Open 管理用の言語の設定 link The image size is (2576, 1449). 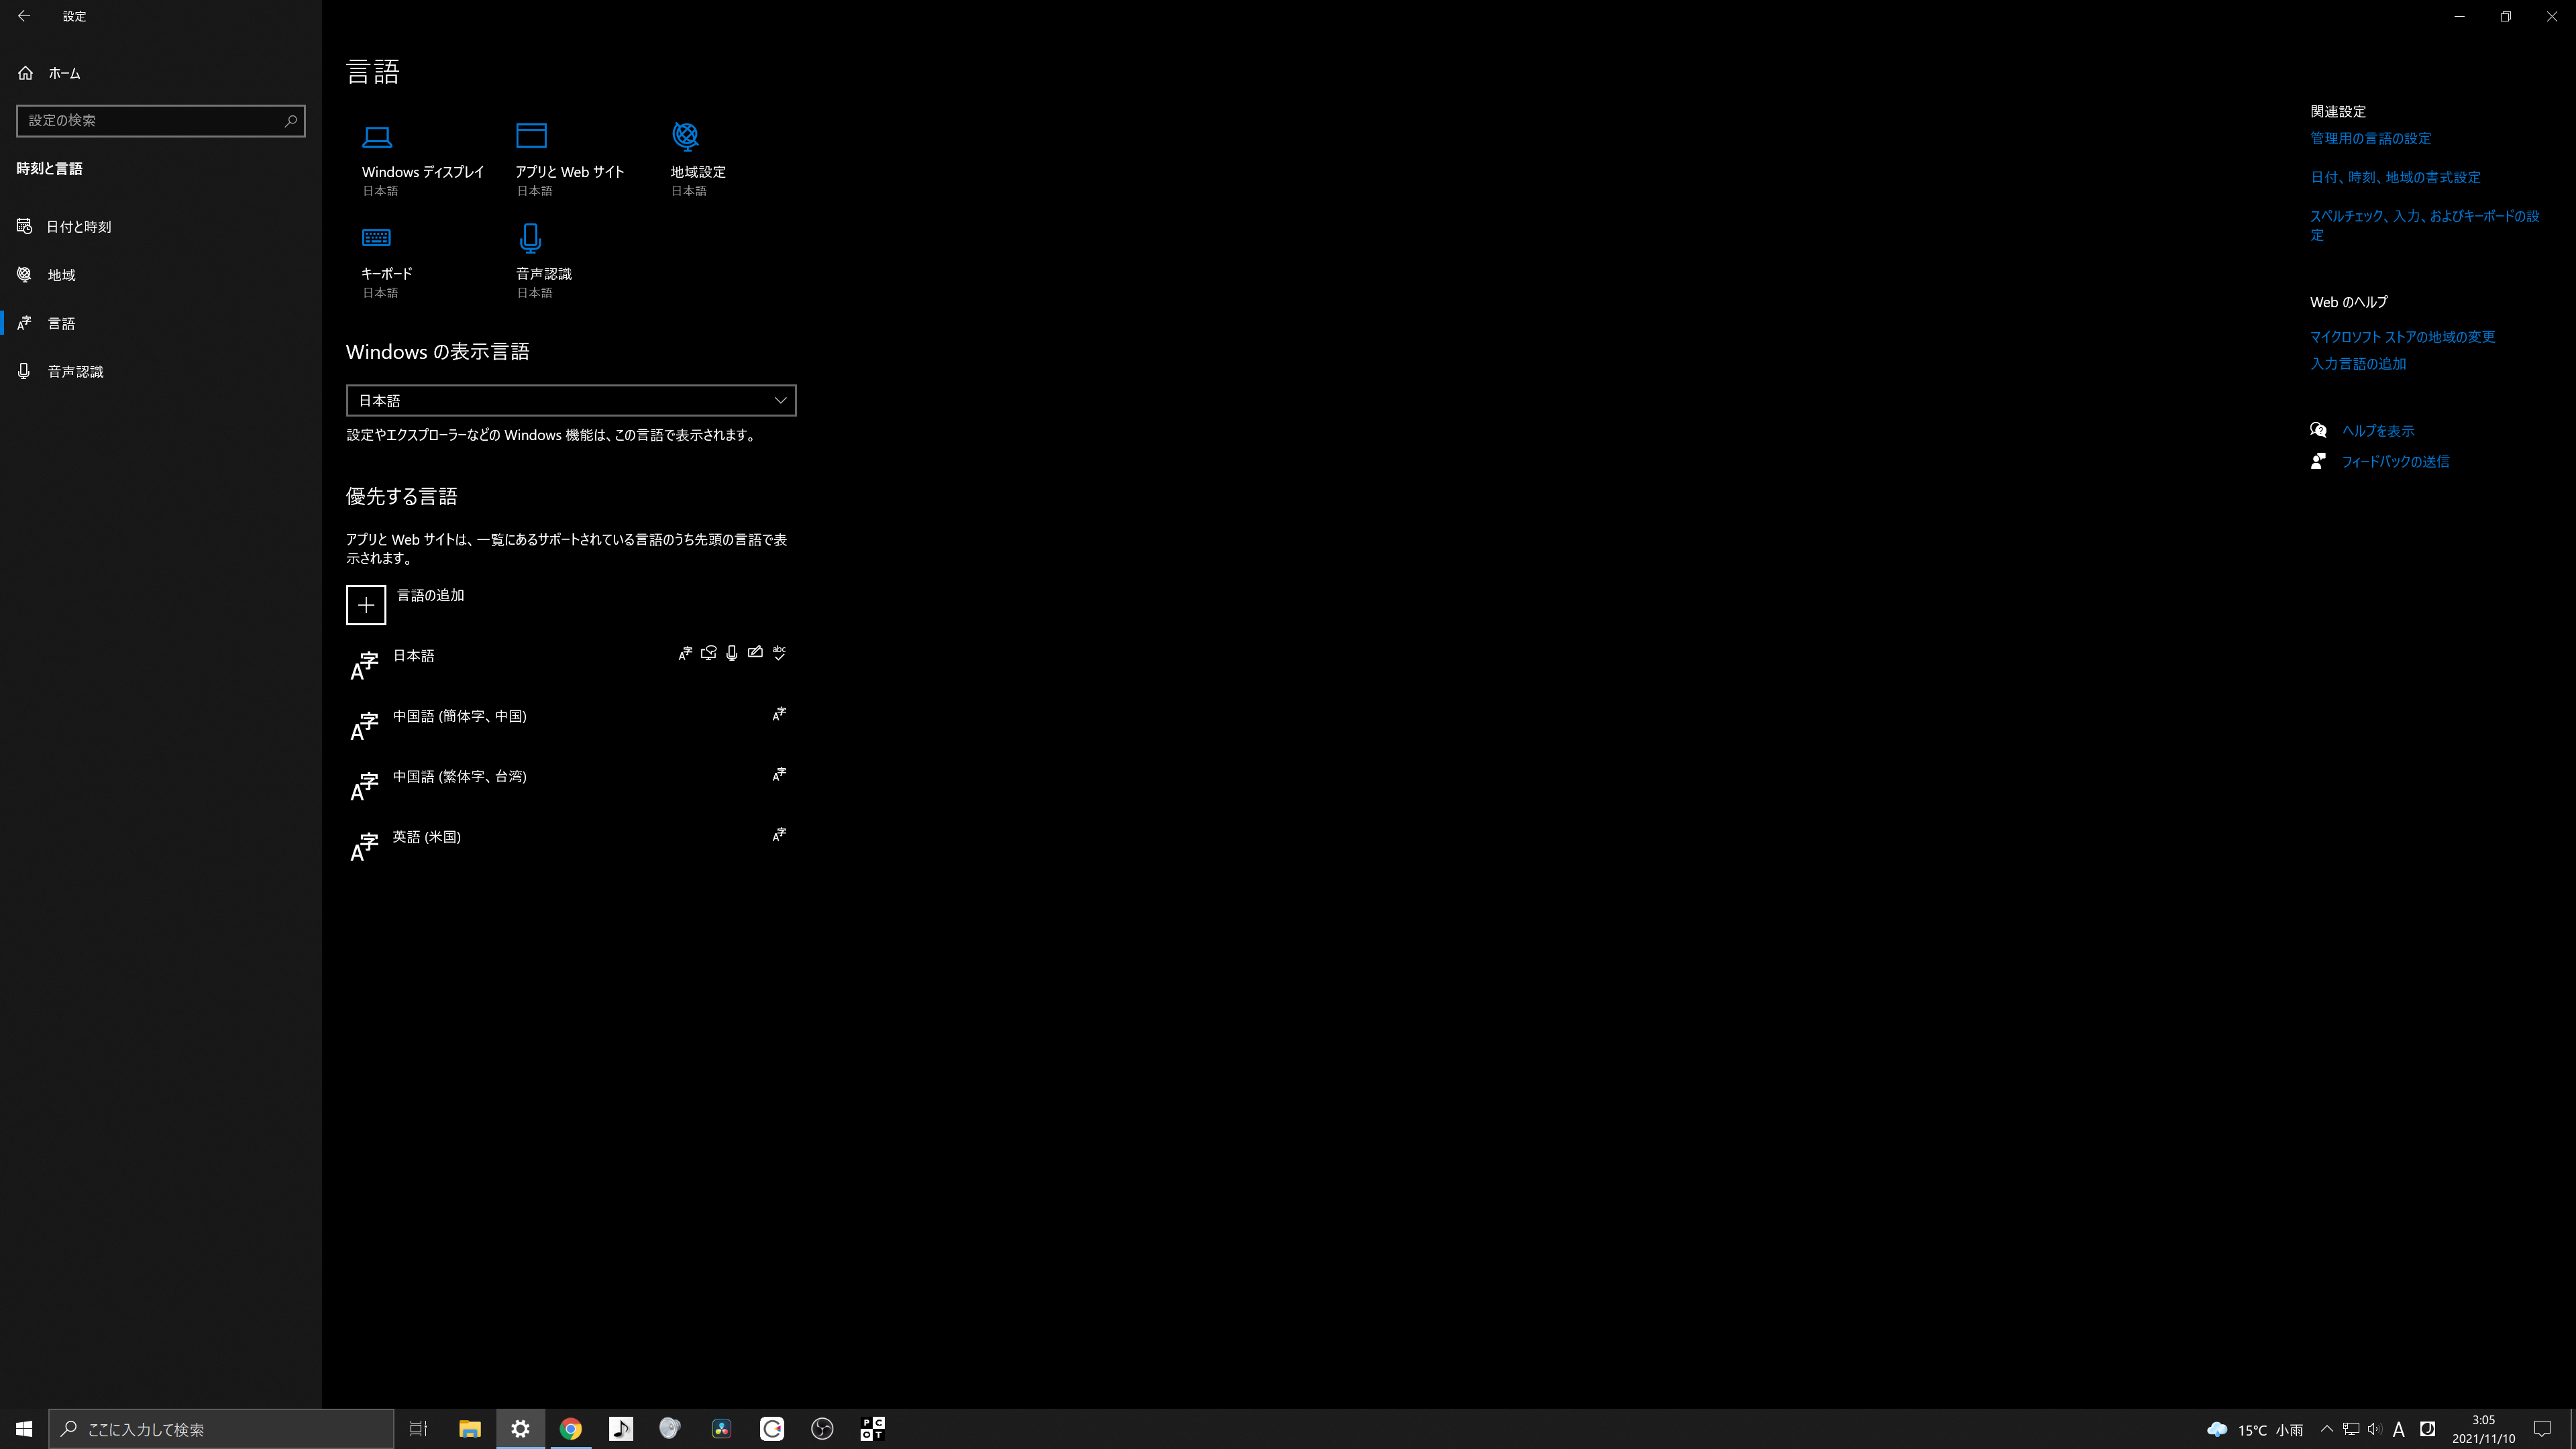(x=2370, y=139)
